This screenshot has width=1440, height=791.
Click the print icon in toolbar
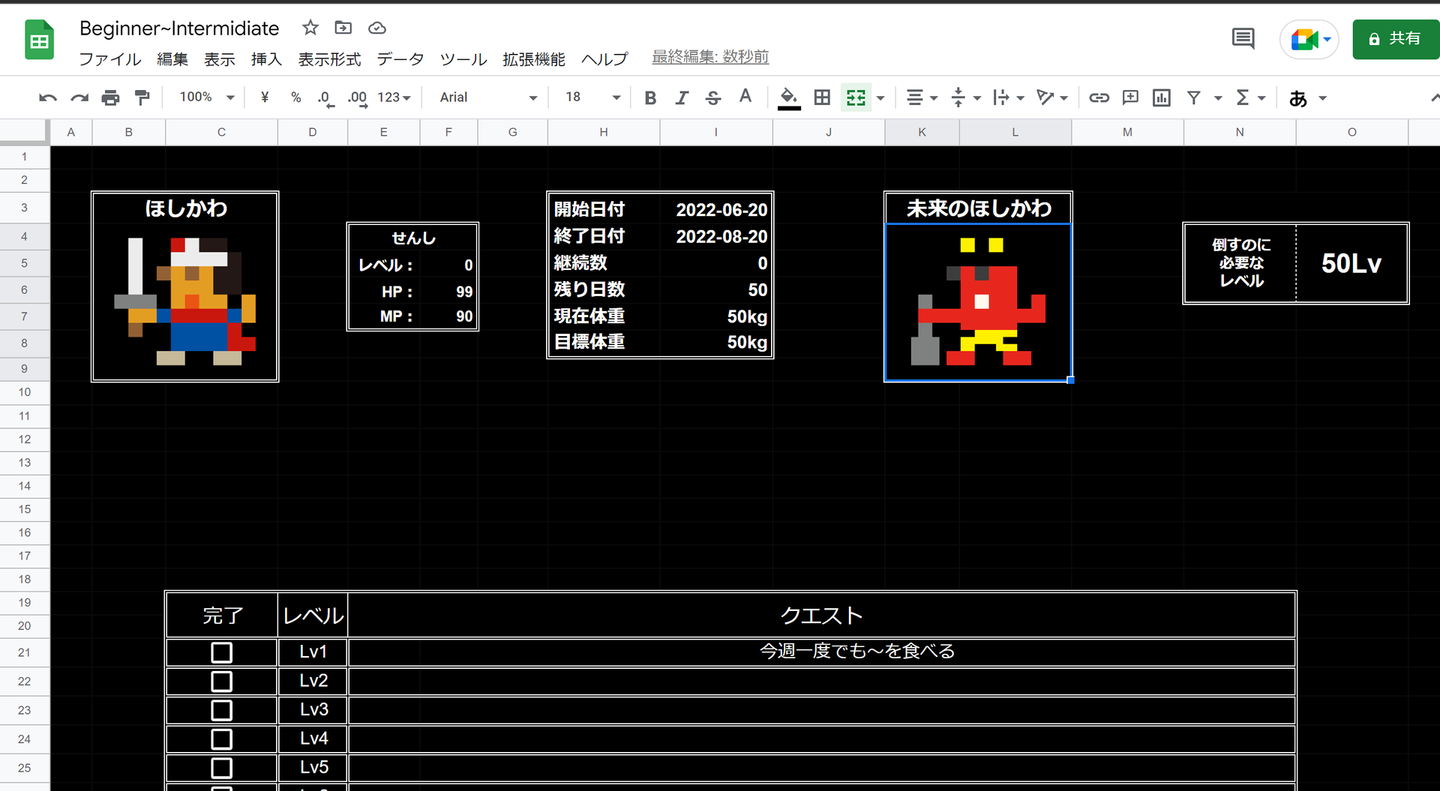click(x=110, y=97)
